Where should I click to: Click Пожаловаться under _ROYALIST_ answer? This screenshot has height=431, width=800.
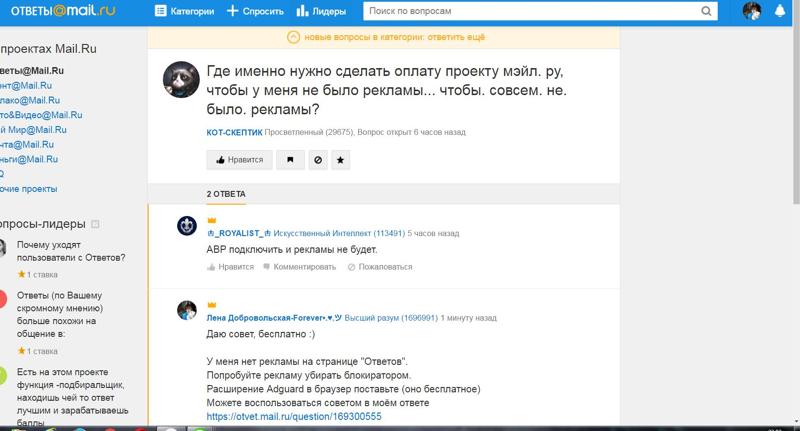[380, 267]
